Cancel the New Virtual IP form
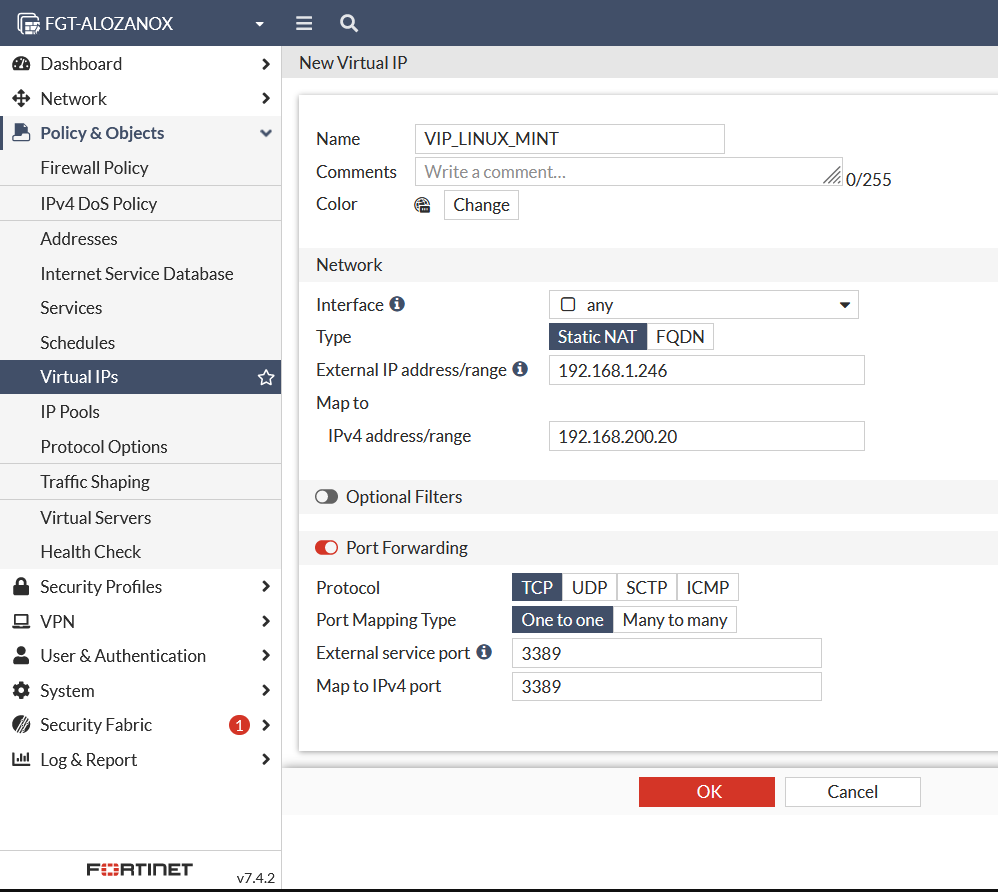Screen dimensions: 998x892 click(x=852, y=791)
